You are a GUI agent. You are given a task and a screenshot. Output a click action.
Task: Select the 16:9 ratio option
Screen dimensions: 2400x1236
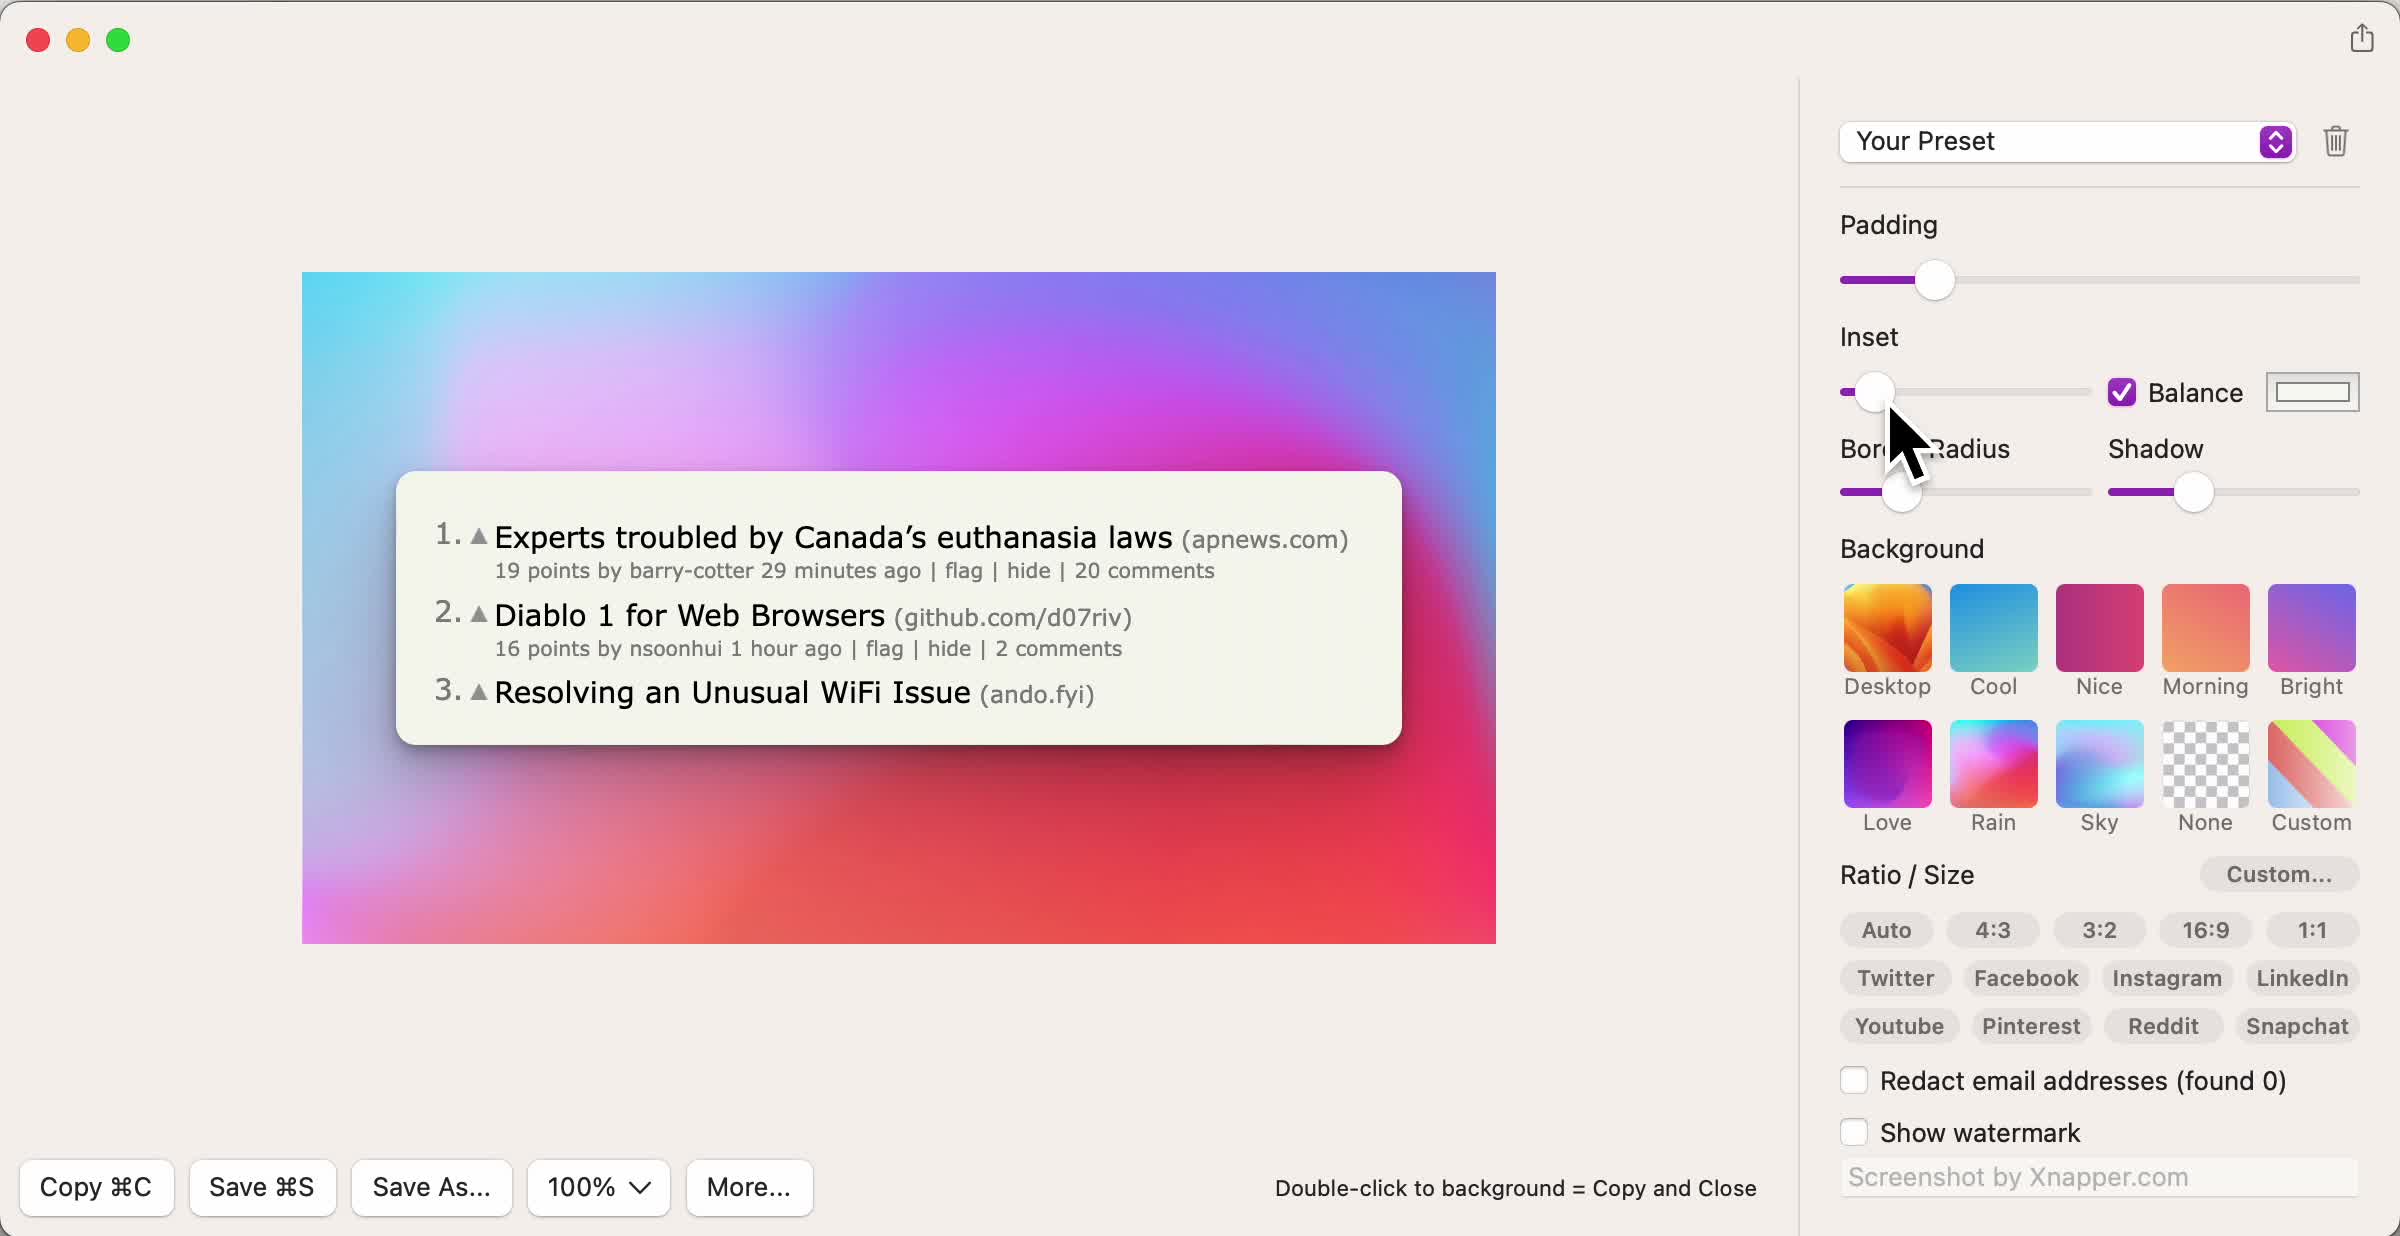pyautogui.click(x=2205, y=930)
